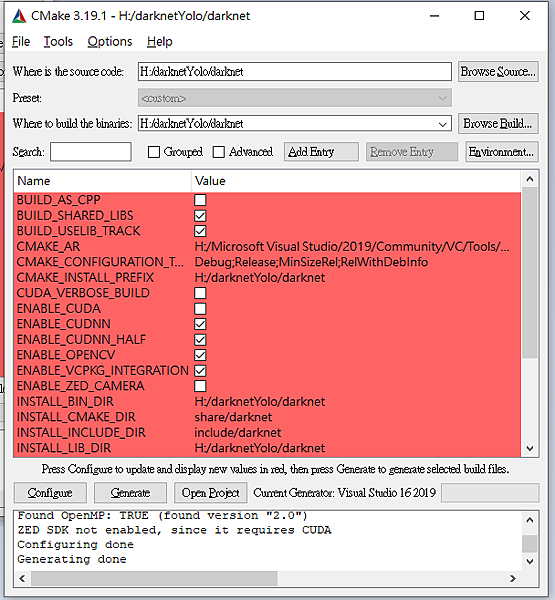Click the INSTALL_LIB_DIR path value
Viewport: 555px width, 600px height.
click(260, 448)
